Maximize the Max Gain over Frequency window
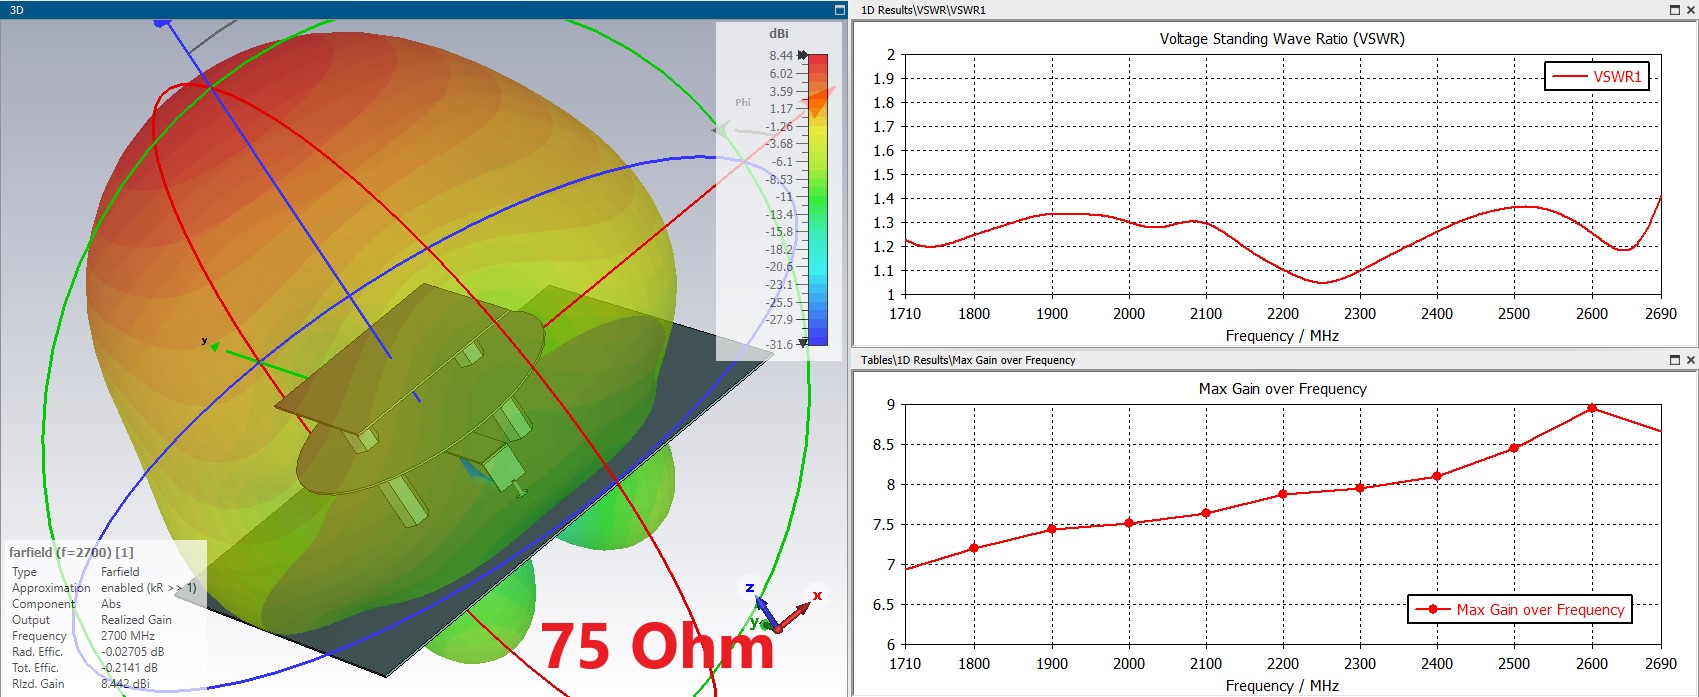The image size is (1699, 697). (x=1675, y=359)
